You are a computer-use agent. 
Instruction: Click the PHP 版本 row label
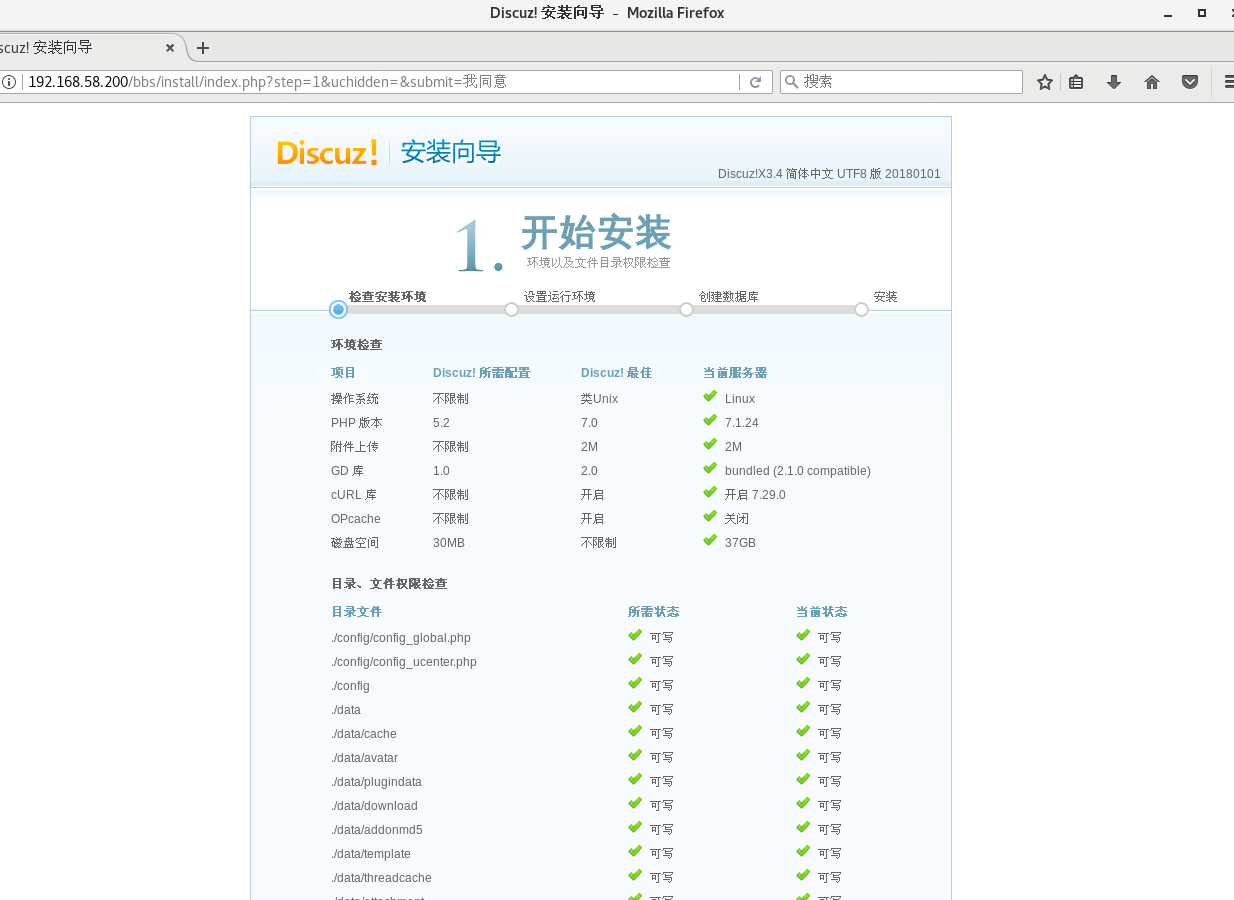[x=357, y=423]
